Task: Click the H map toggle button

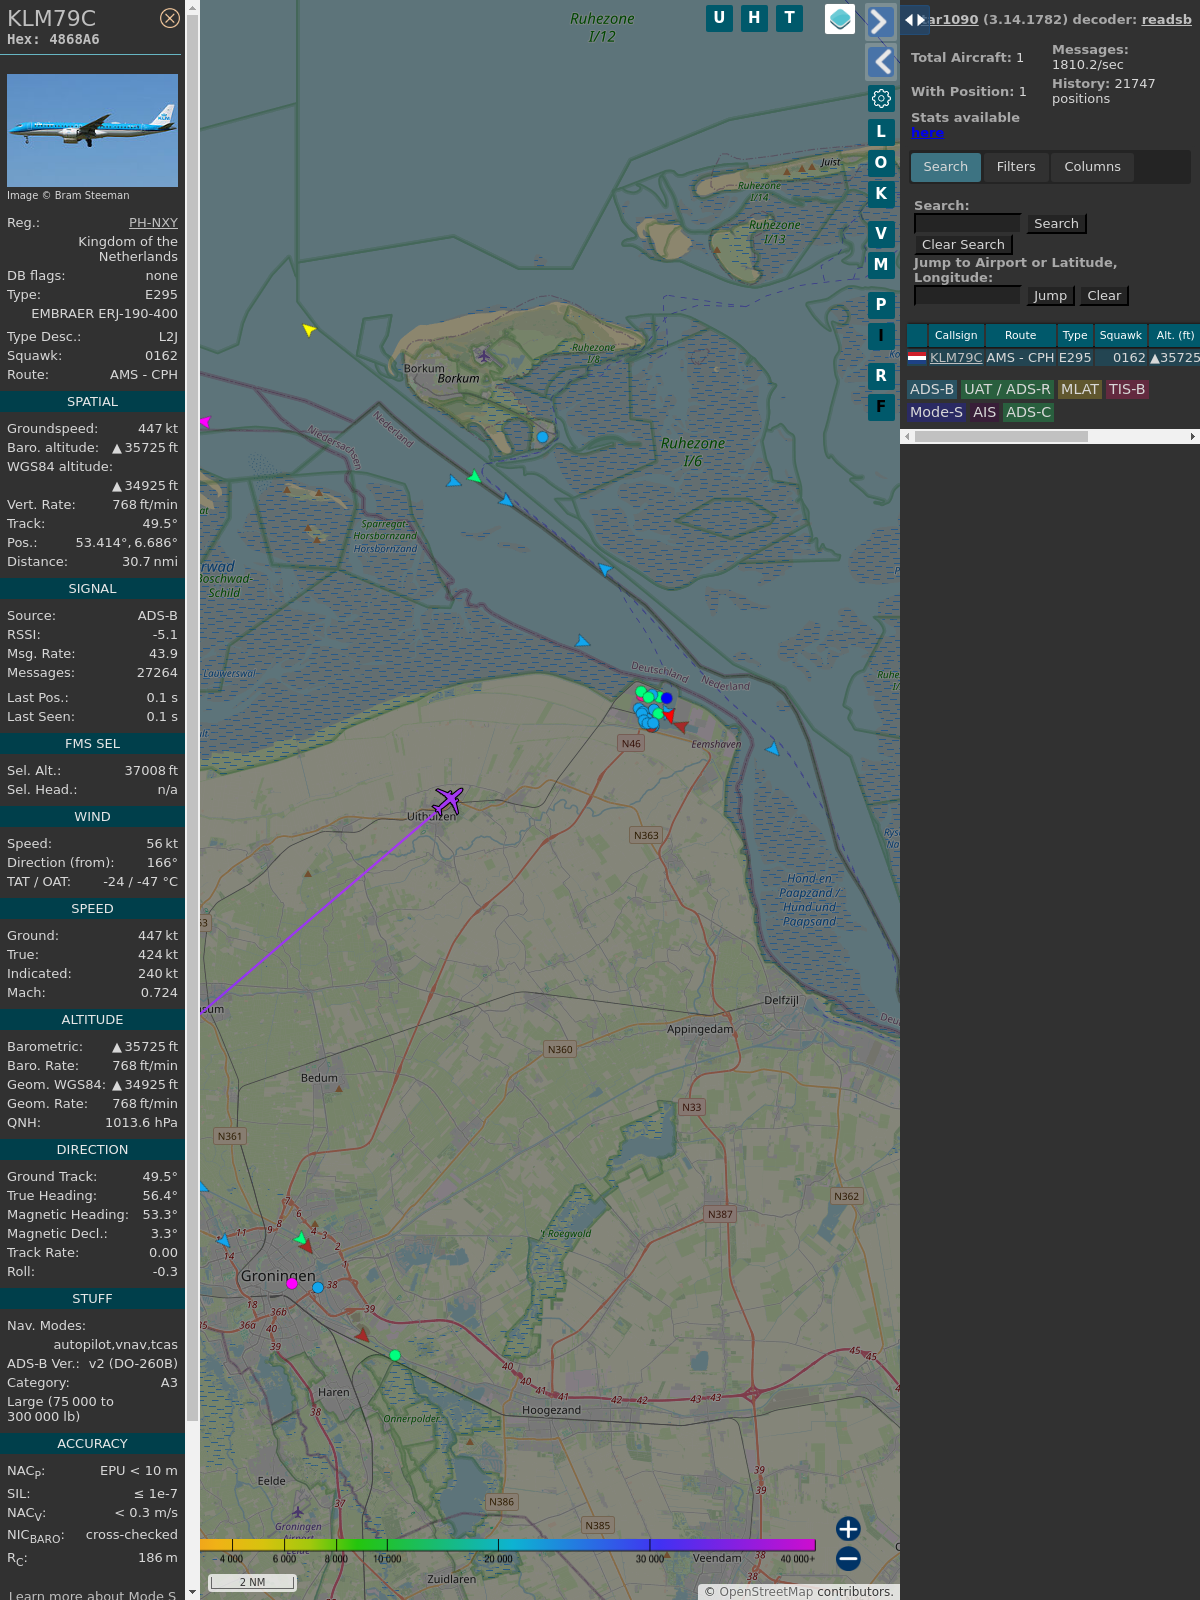Action: tap(754, 18)
